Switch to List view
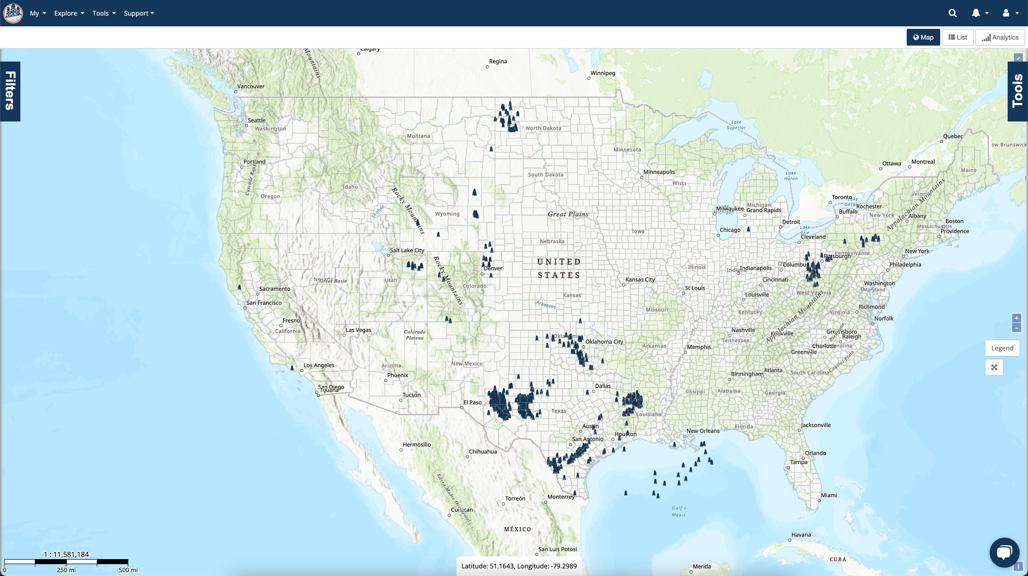The image size is (1028, 576). (x=956, y=37)
